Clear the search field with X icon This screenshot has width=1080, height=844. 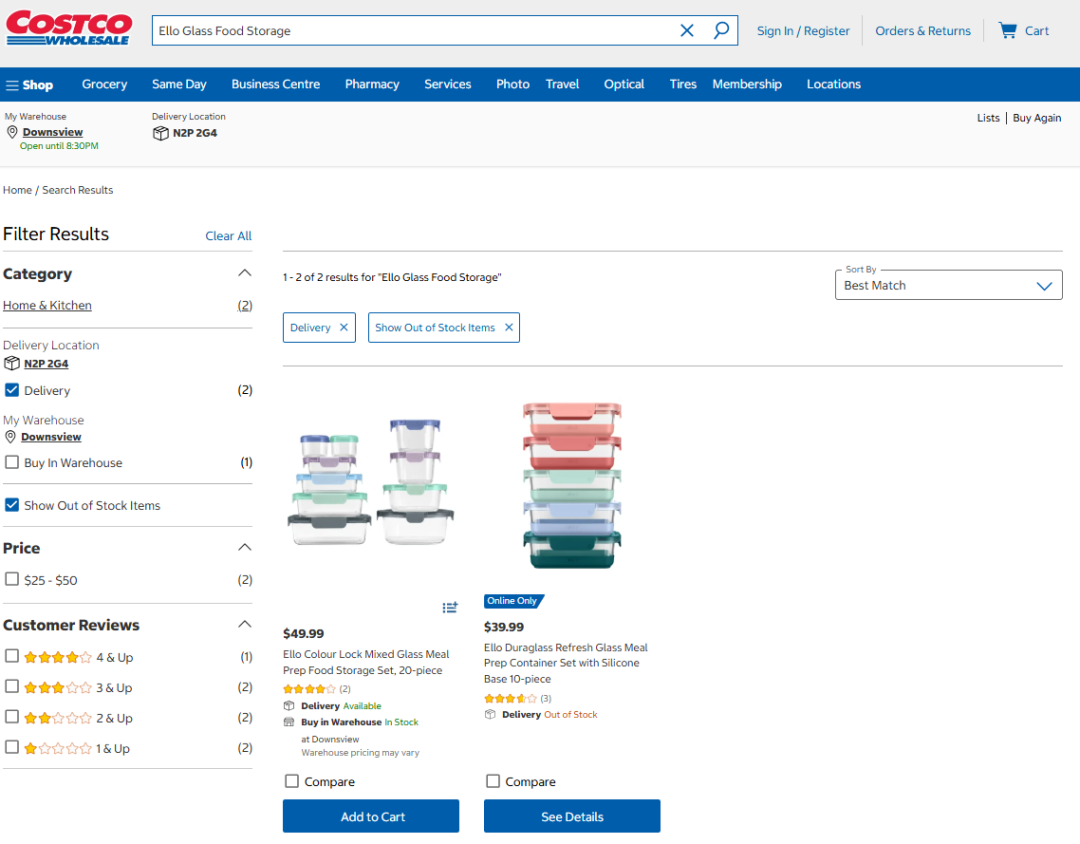687,31
